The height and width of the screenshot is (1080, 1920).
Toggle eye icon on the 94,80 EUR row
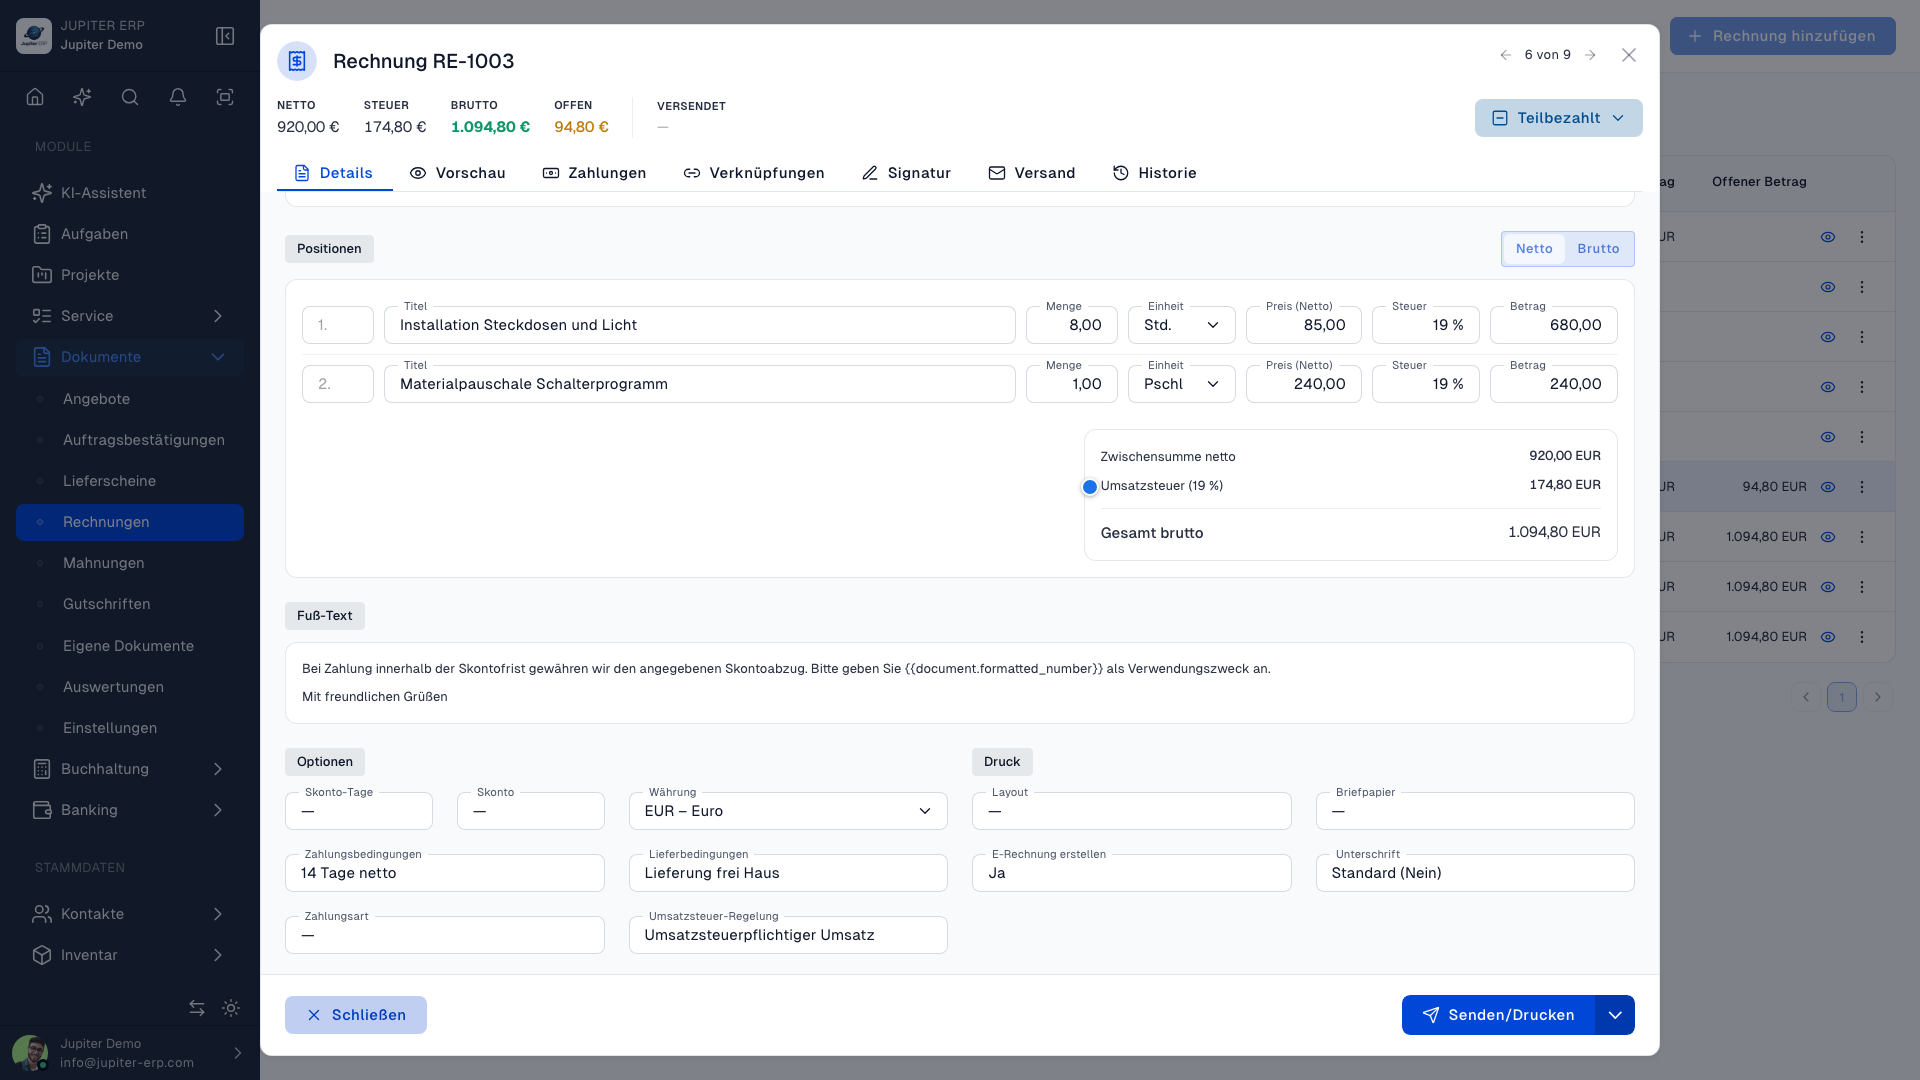coord(1828,487)
